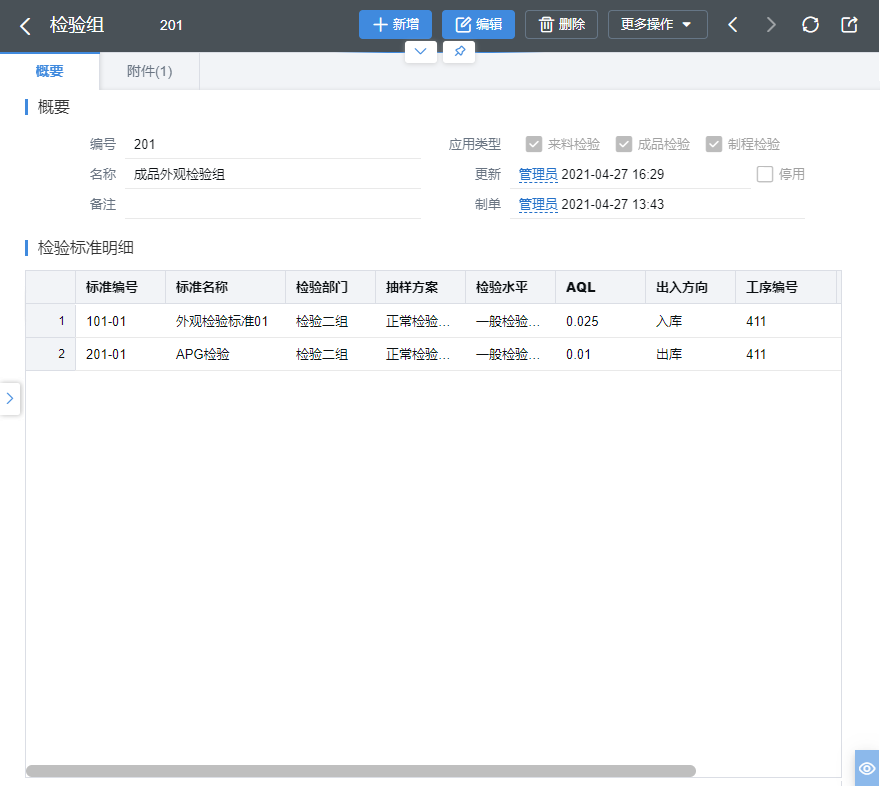The width and height of the screenshot is (880, 786).
Task: Expand the left side panel chevron
Action: click(10, 399)
